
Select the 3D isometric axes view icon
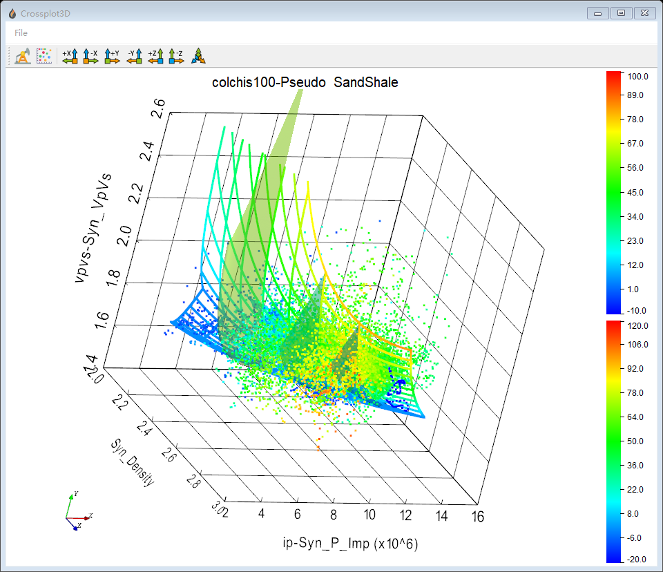tap(198, 56)
